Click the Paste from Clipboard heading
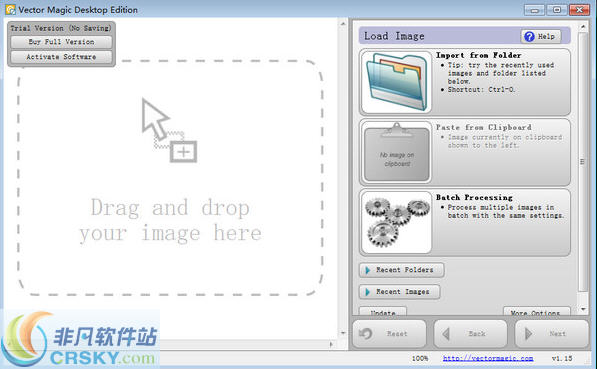Viewport: 597px width, 369px height. coord(484,127)
